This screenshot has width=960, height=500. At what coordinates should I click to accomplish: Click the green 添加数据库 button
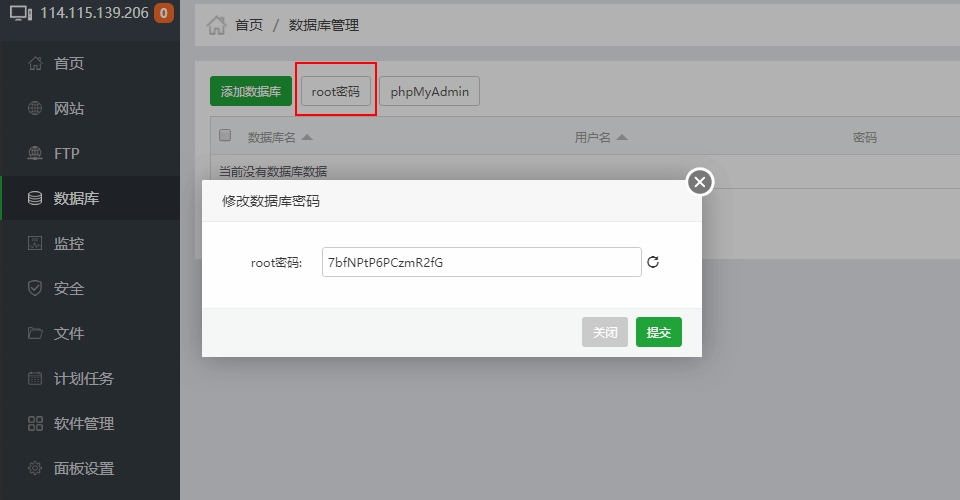coord(251,91)
